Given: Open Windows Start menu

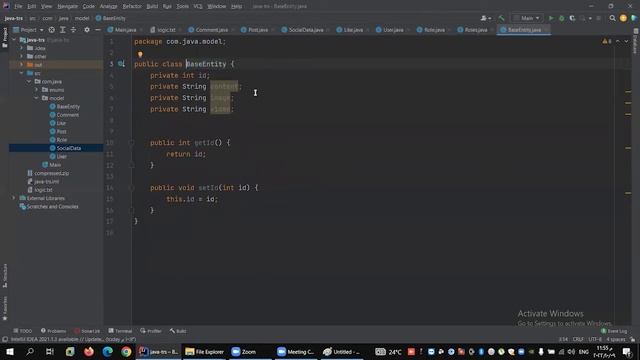Looking at the screenshot, I should click(10, 351).
